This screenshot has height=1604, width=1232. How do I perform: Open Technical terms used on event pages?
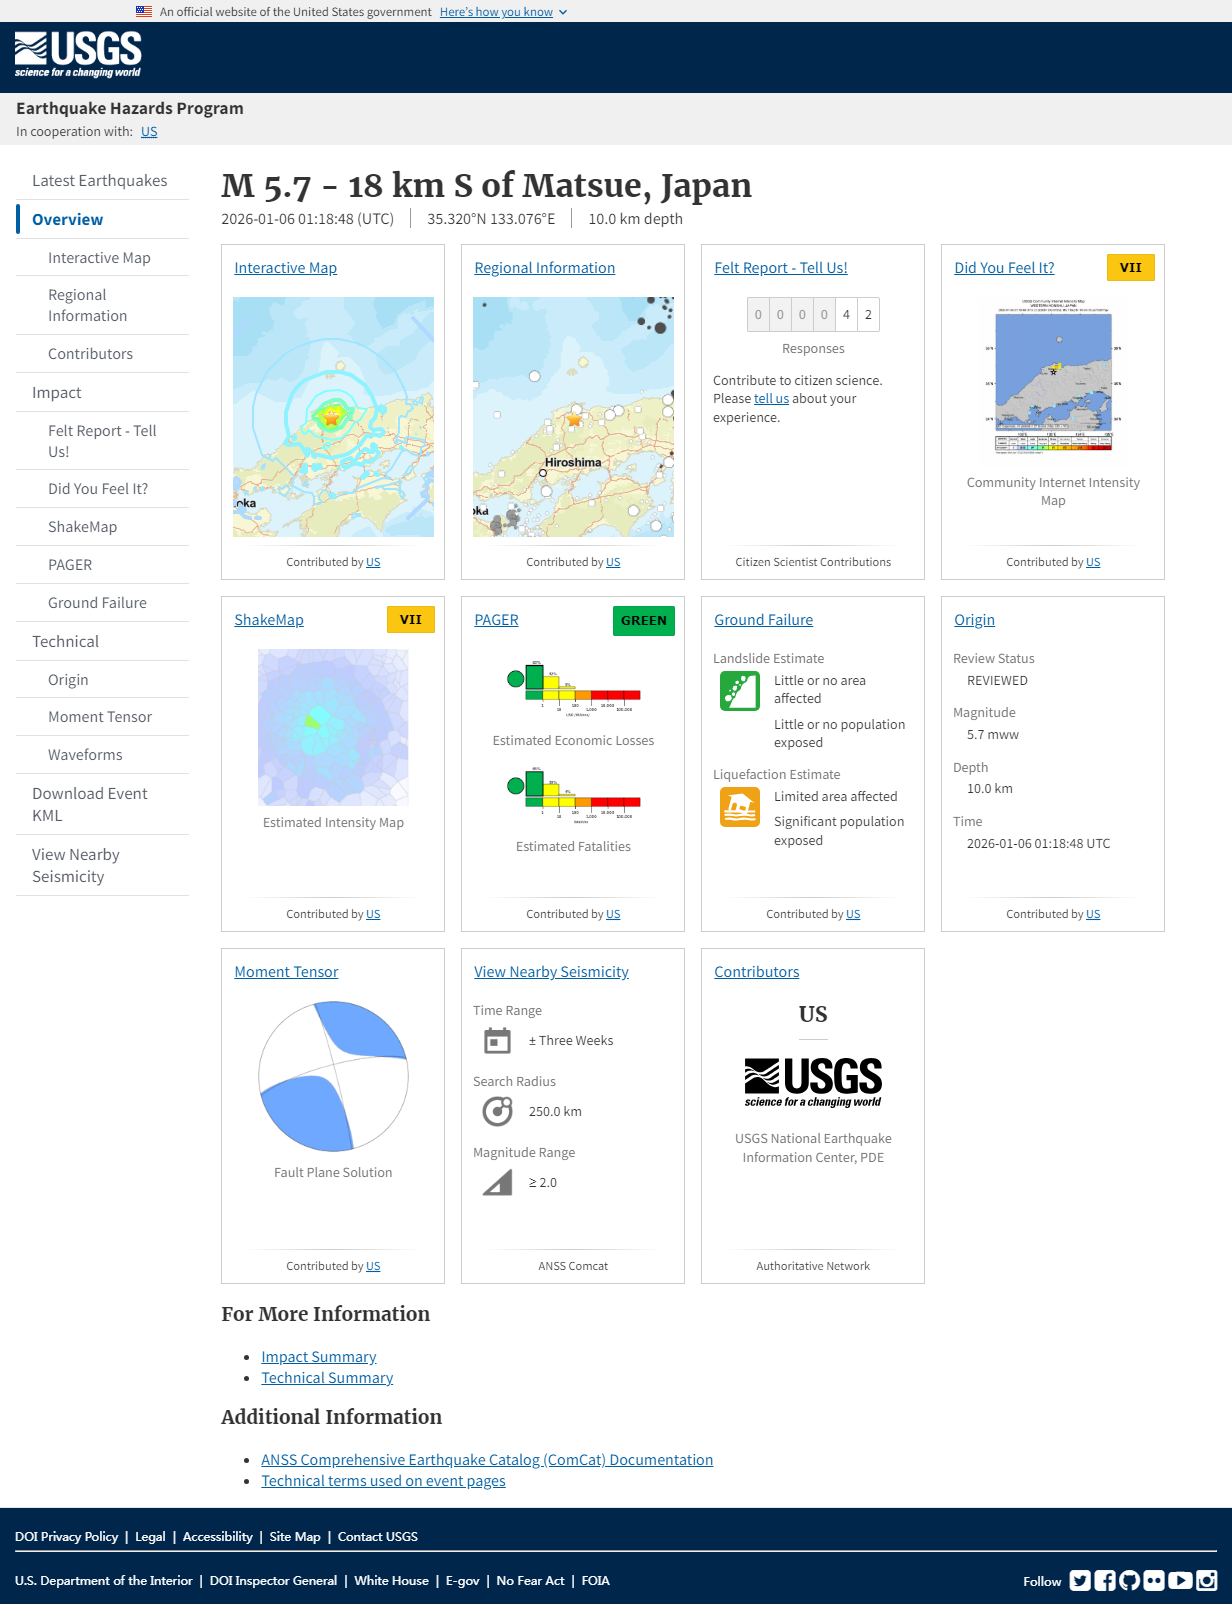pos(383,1481)
